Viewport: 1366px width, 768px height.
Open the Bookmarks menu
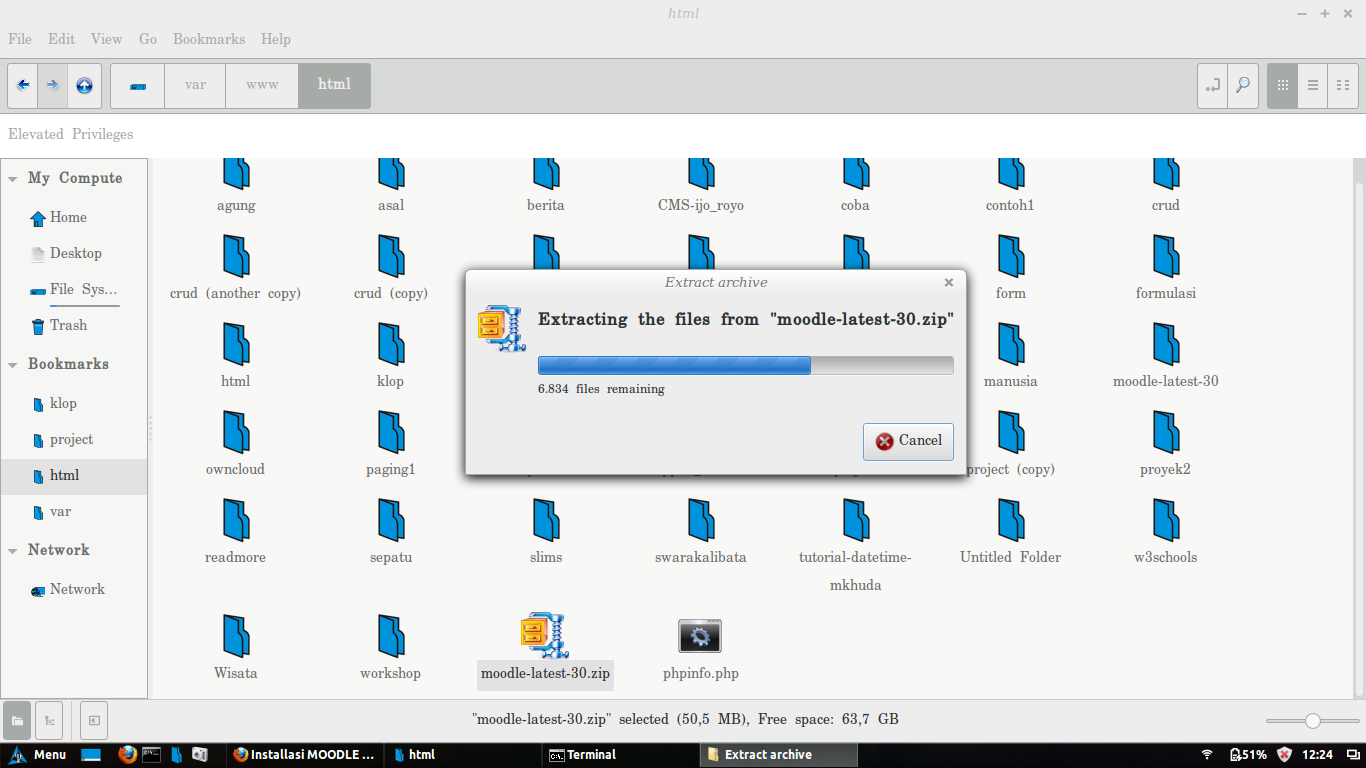pyautogui.click(x=209, y=39)
